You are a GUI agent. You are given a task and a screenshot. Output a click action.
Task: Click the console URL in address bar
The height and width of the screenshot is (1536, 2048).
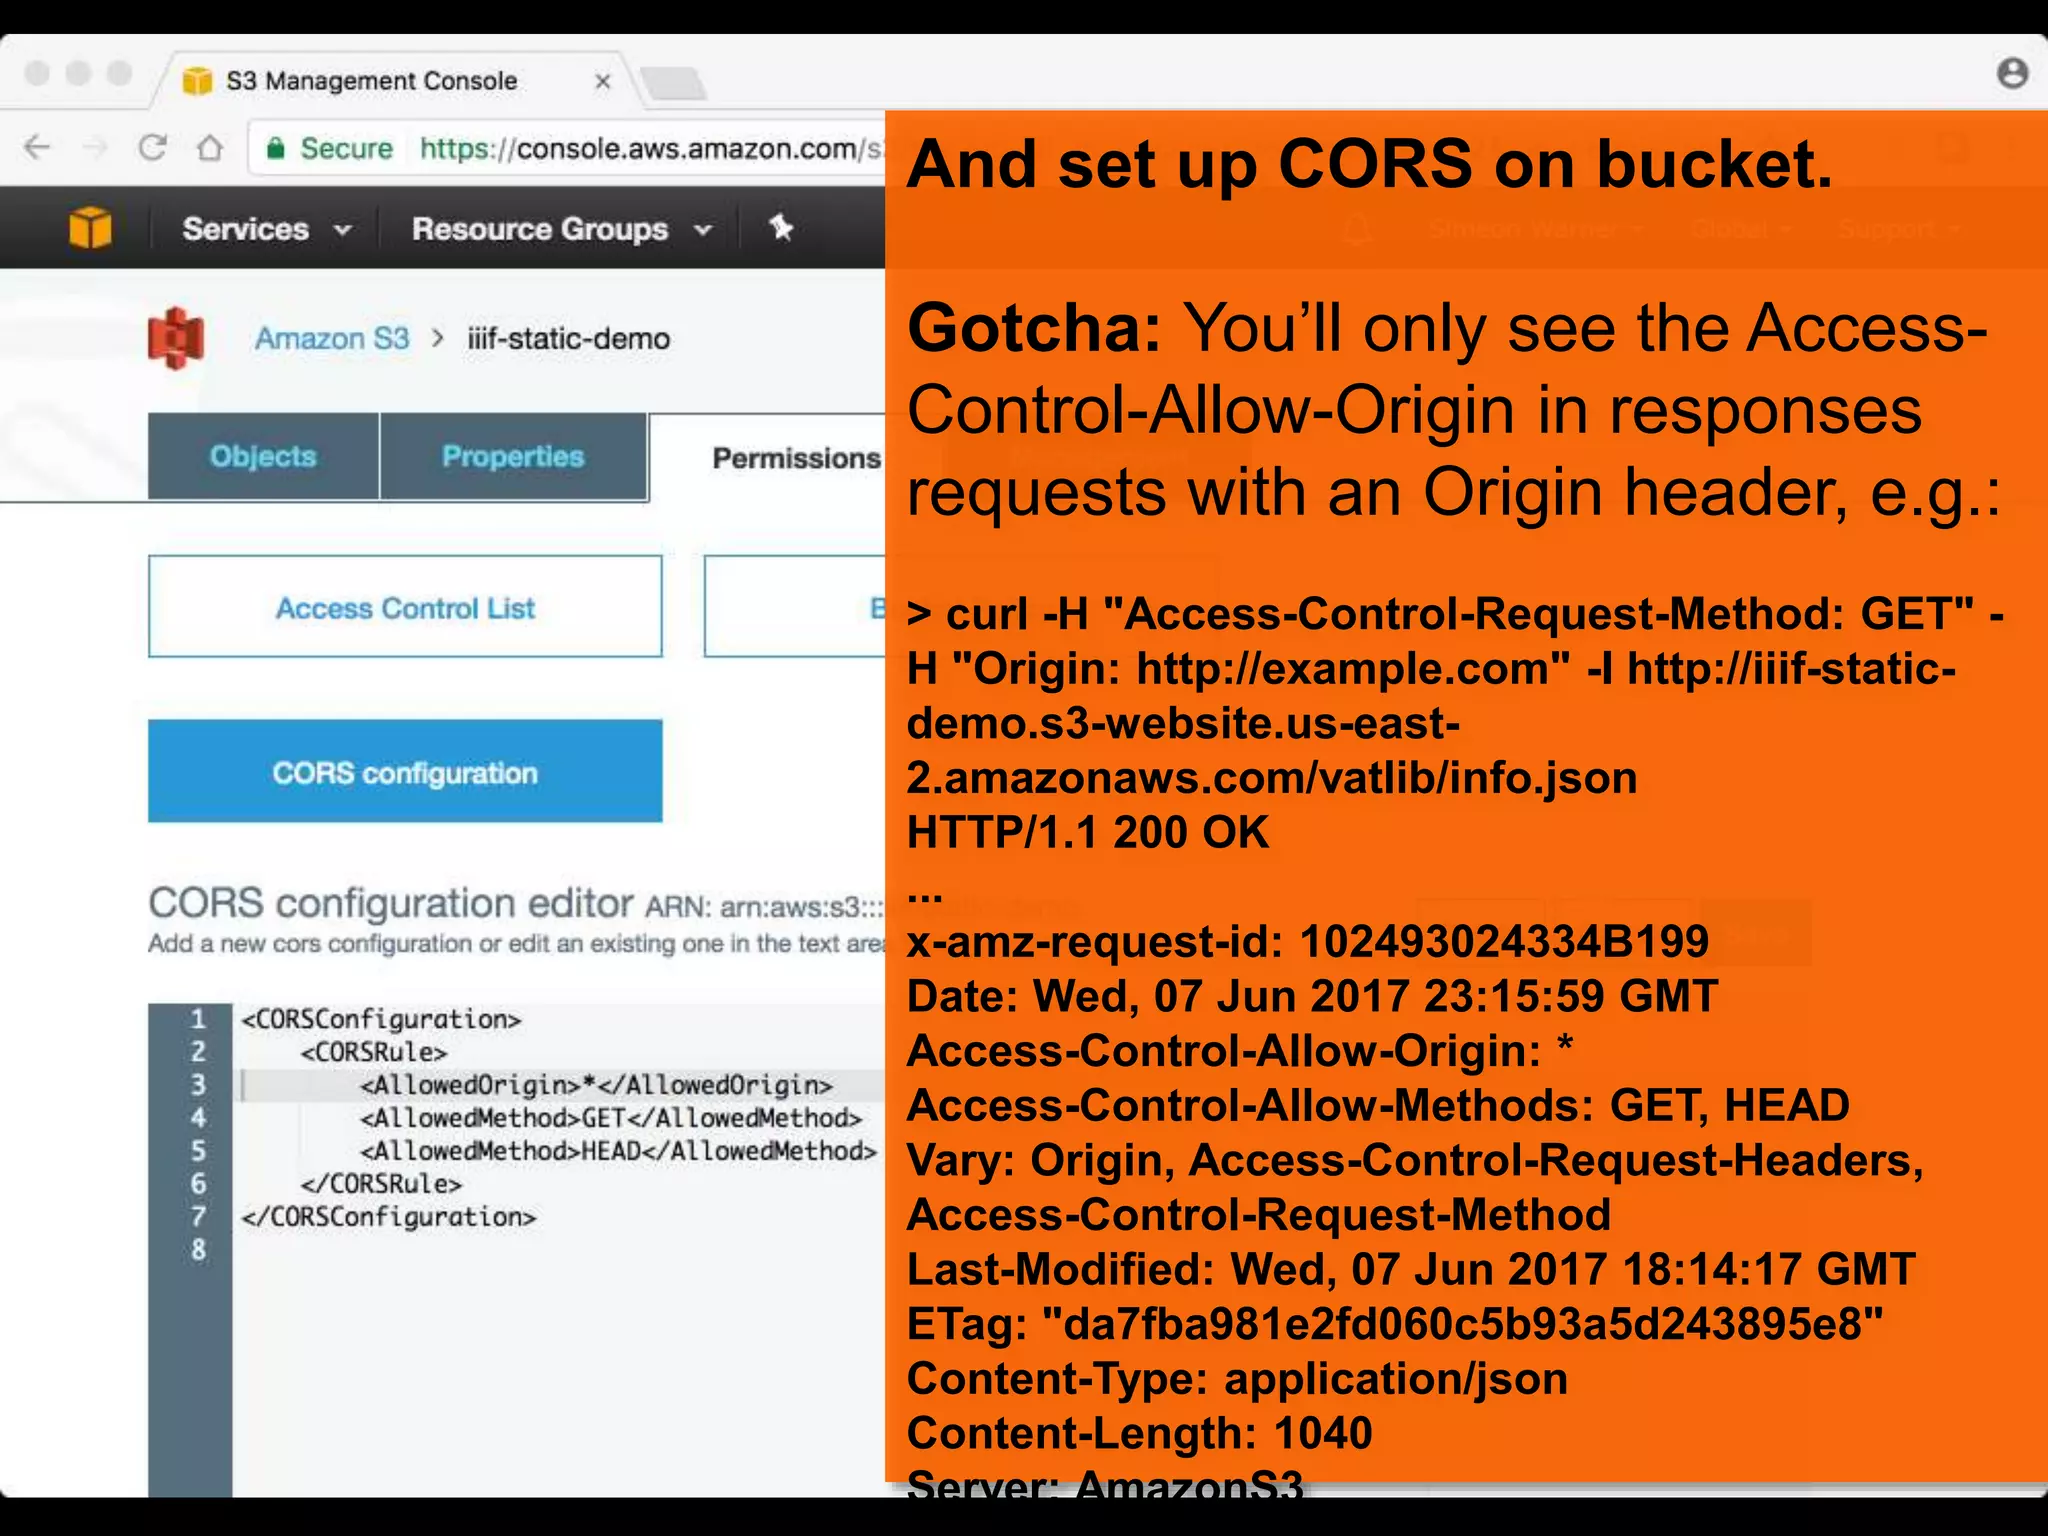pos(651,149)
